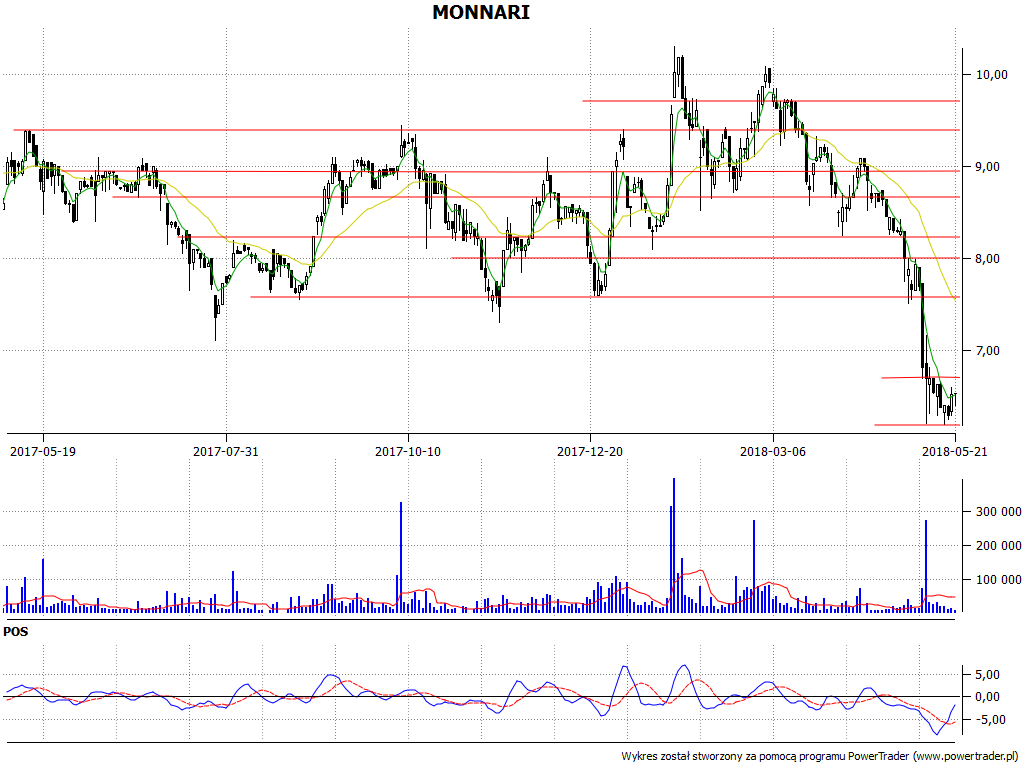
Task: Select the 2018-03-06 date label
Action: pyautogui.click(x=773, y=451)
